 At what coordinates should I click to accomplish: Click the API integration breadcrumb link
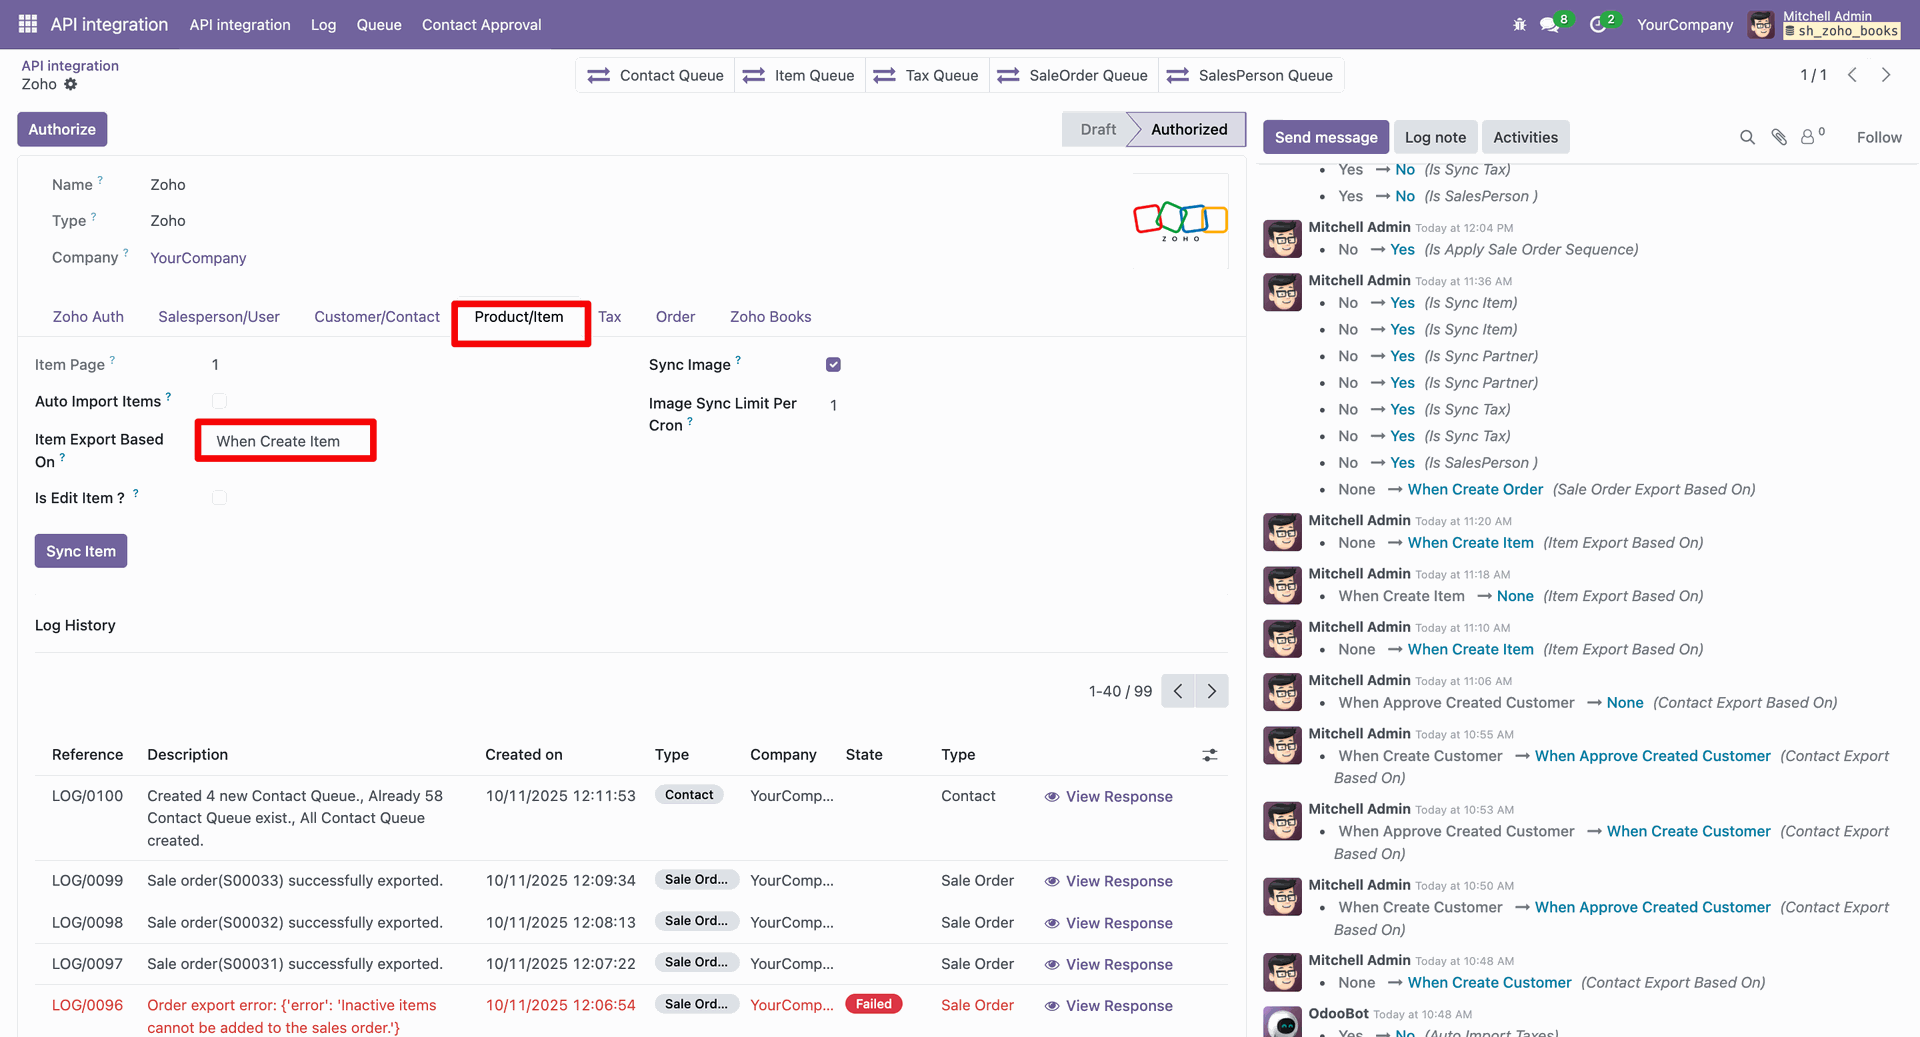70,65
